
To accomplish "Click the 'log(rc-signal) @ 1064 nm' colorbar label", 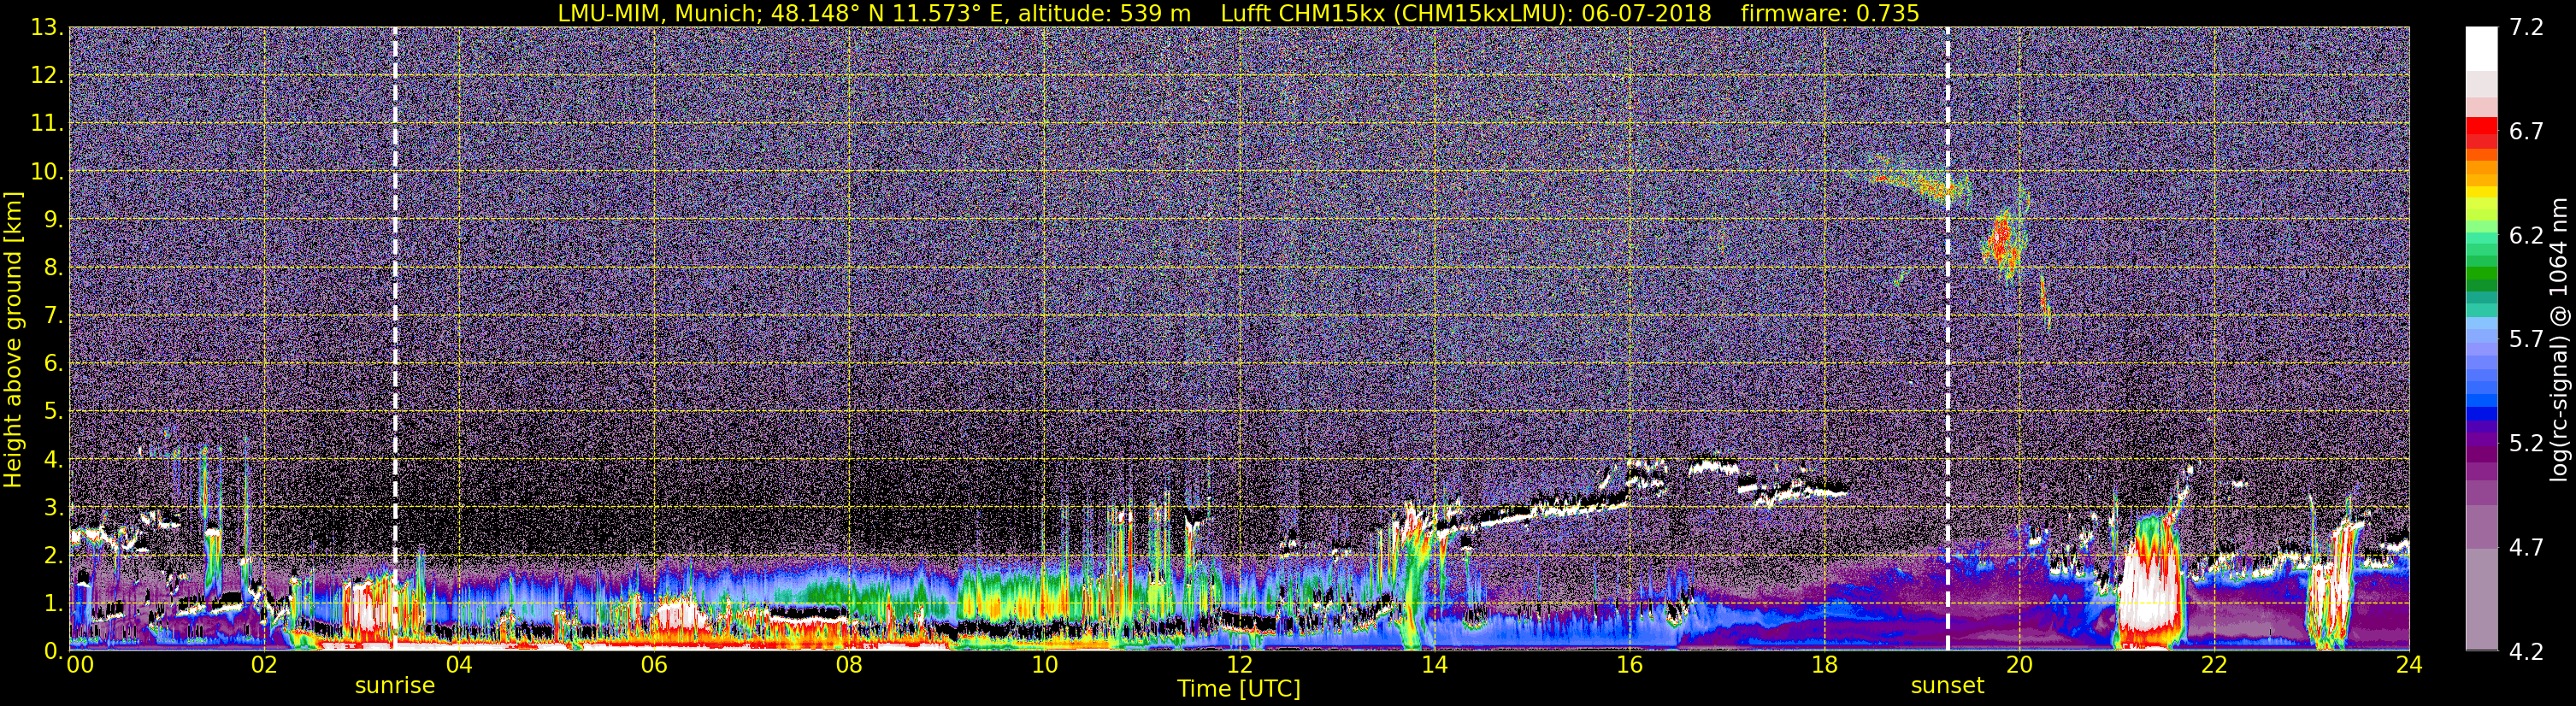I will tap(2557, 339).
